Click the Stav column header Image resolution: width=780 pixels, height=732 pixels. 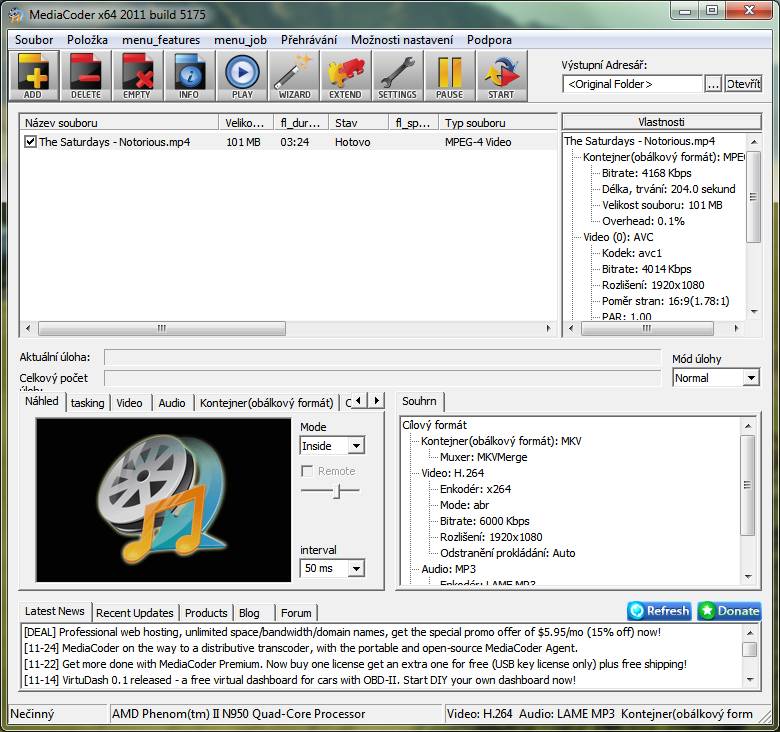click(358, 123)
